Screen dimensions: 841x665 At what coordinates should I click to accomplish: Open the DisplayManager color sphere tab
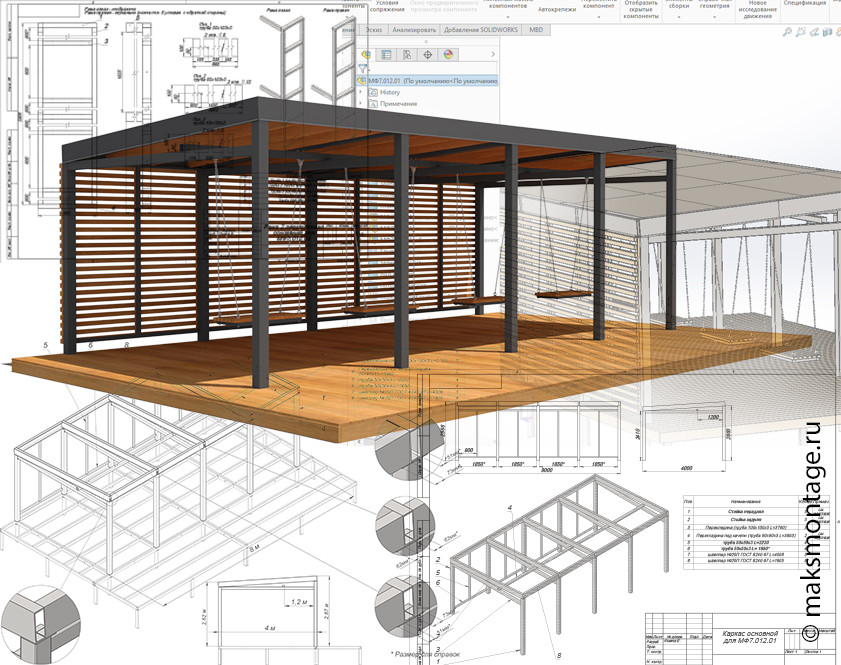pos(448,54)
